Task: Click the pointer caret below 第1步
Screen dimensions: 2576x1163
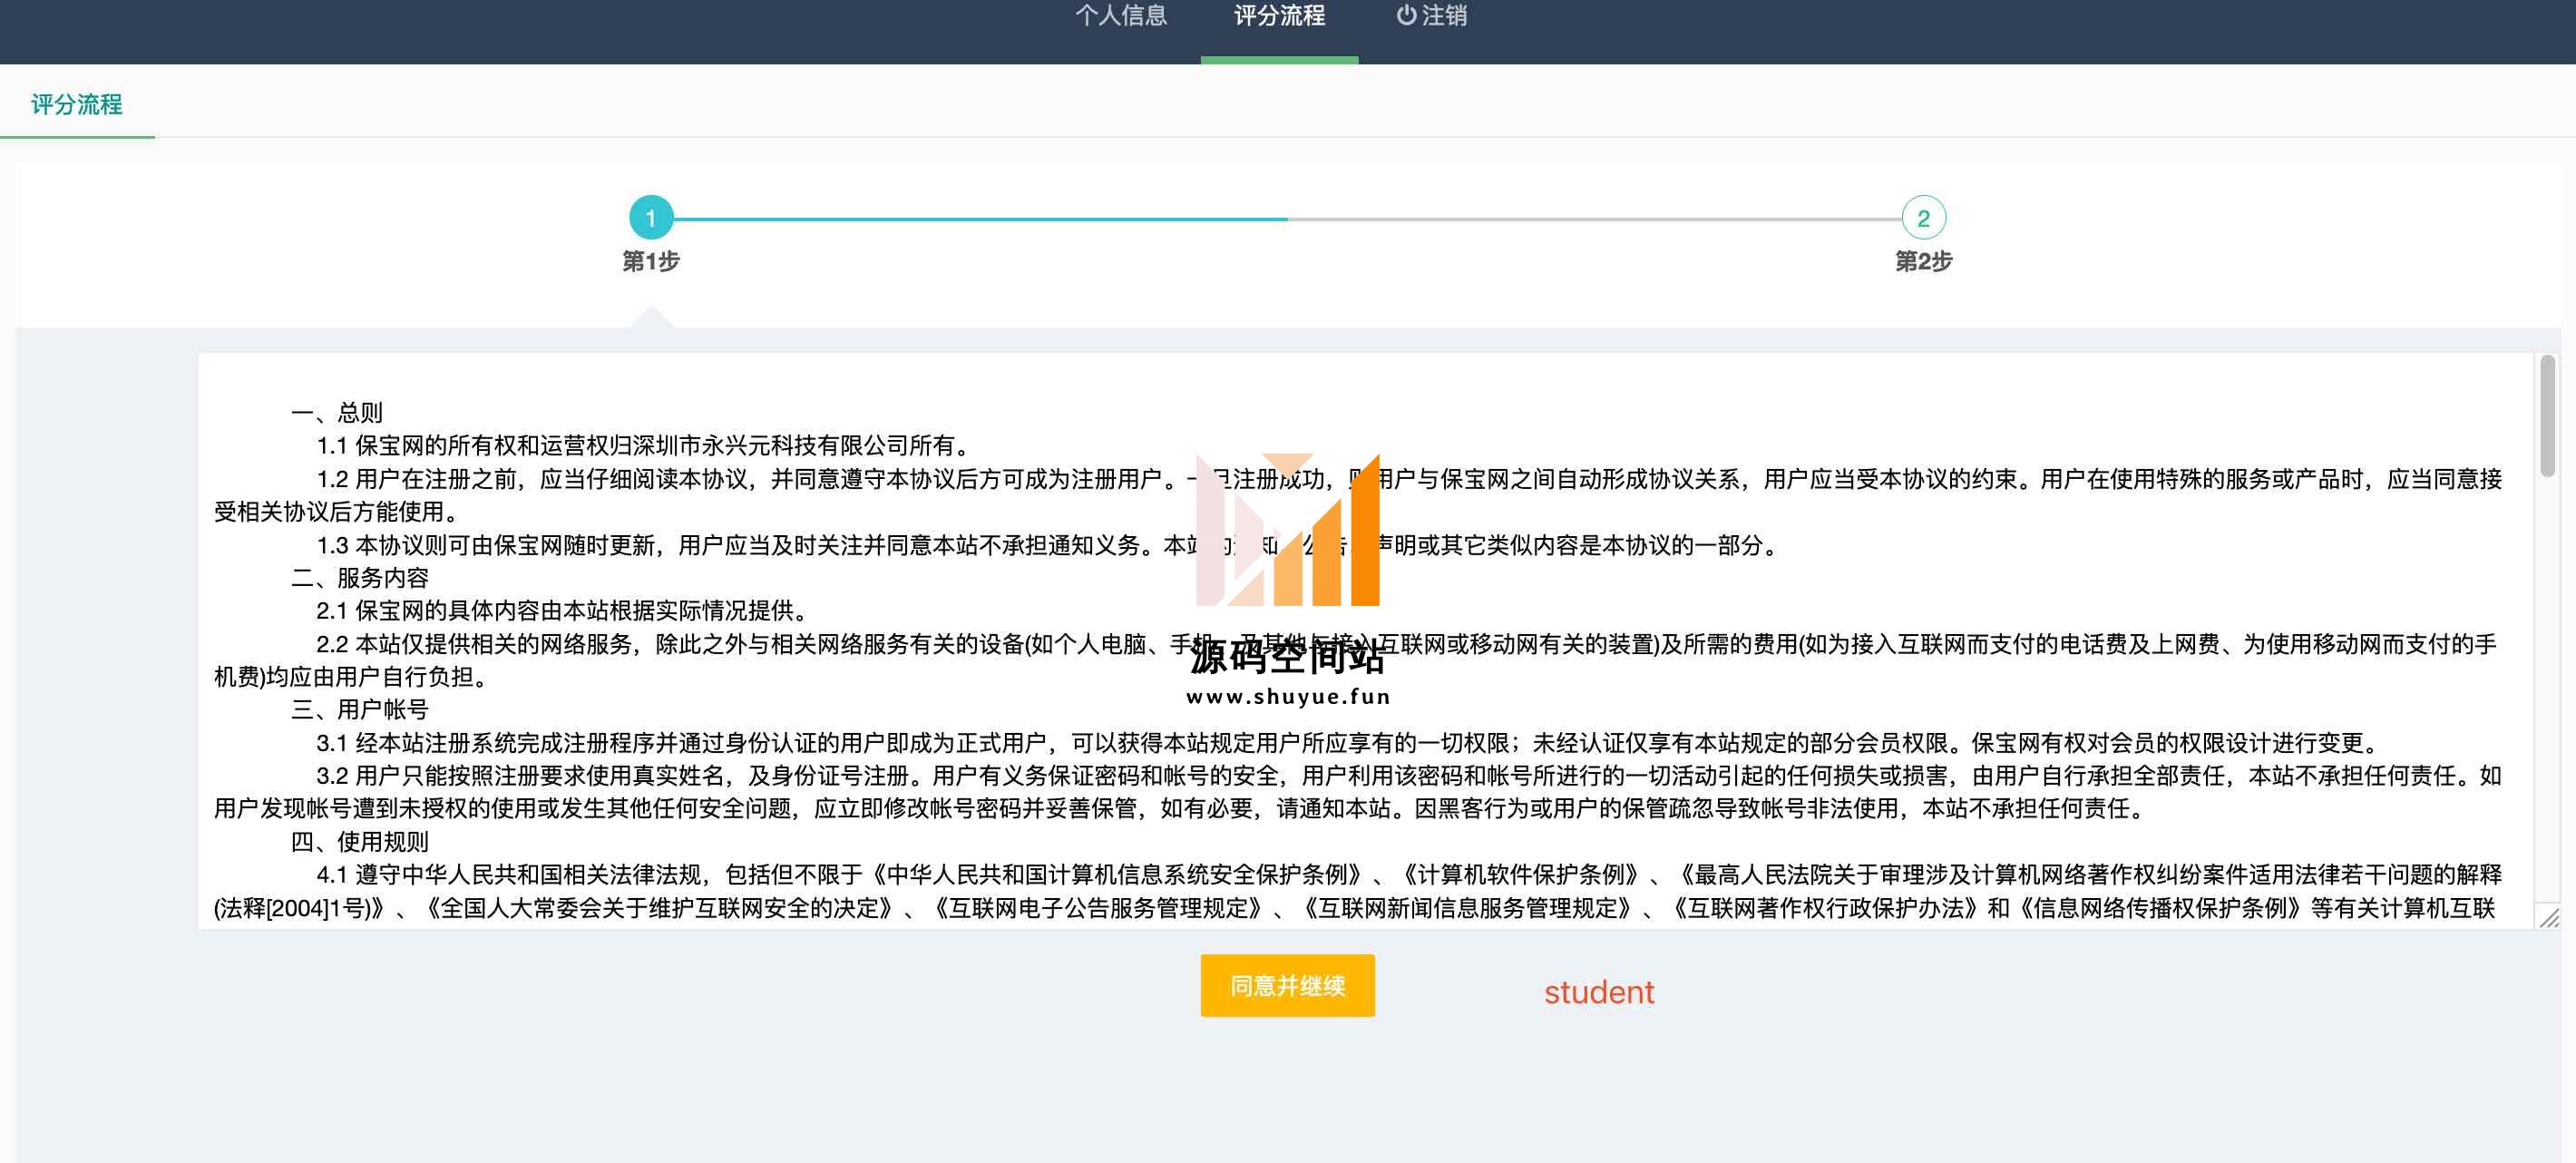Action: (x=651, y=318)
